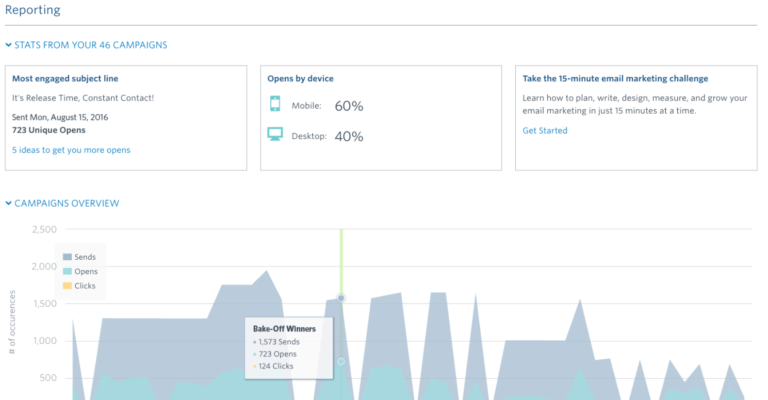
Task: Click the Reporting page heading
Action: (33, 10)
